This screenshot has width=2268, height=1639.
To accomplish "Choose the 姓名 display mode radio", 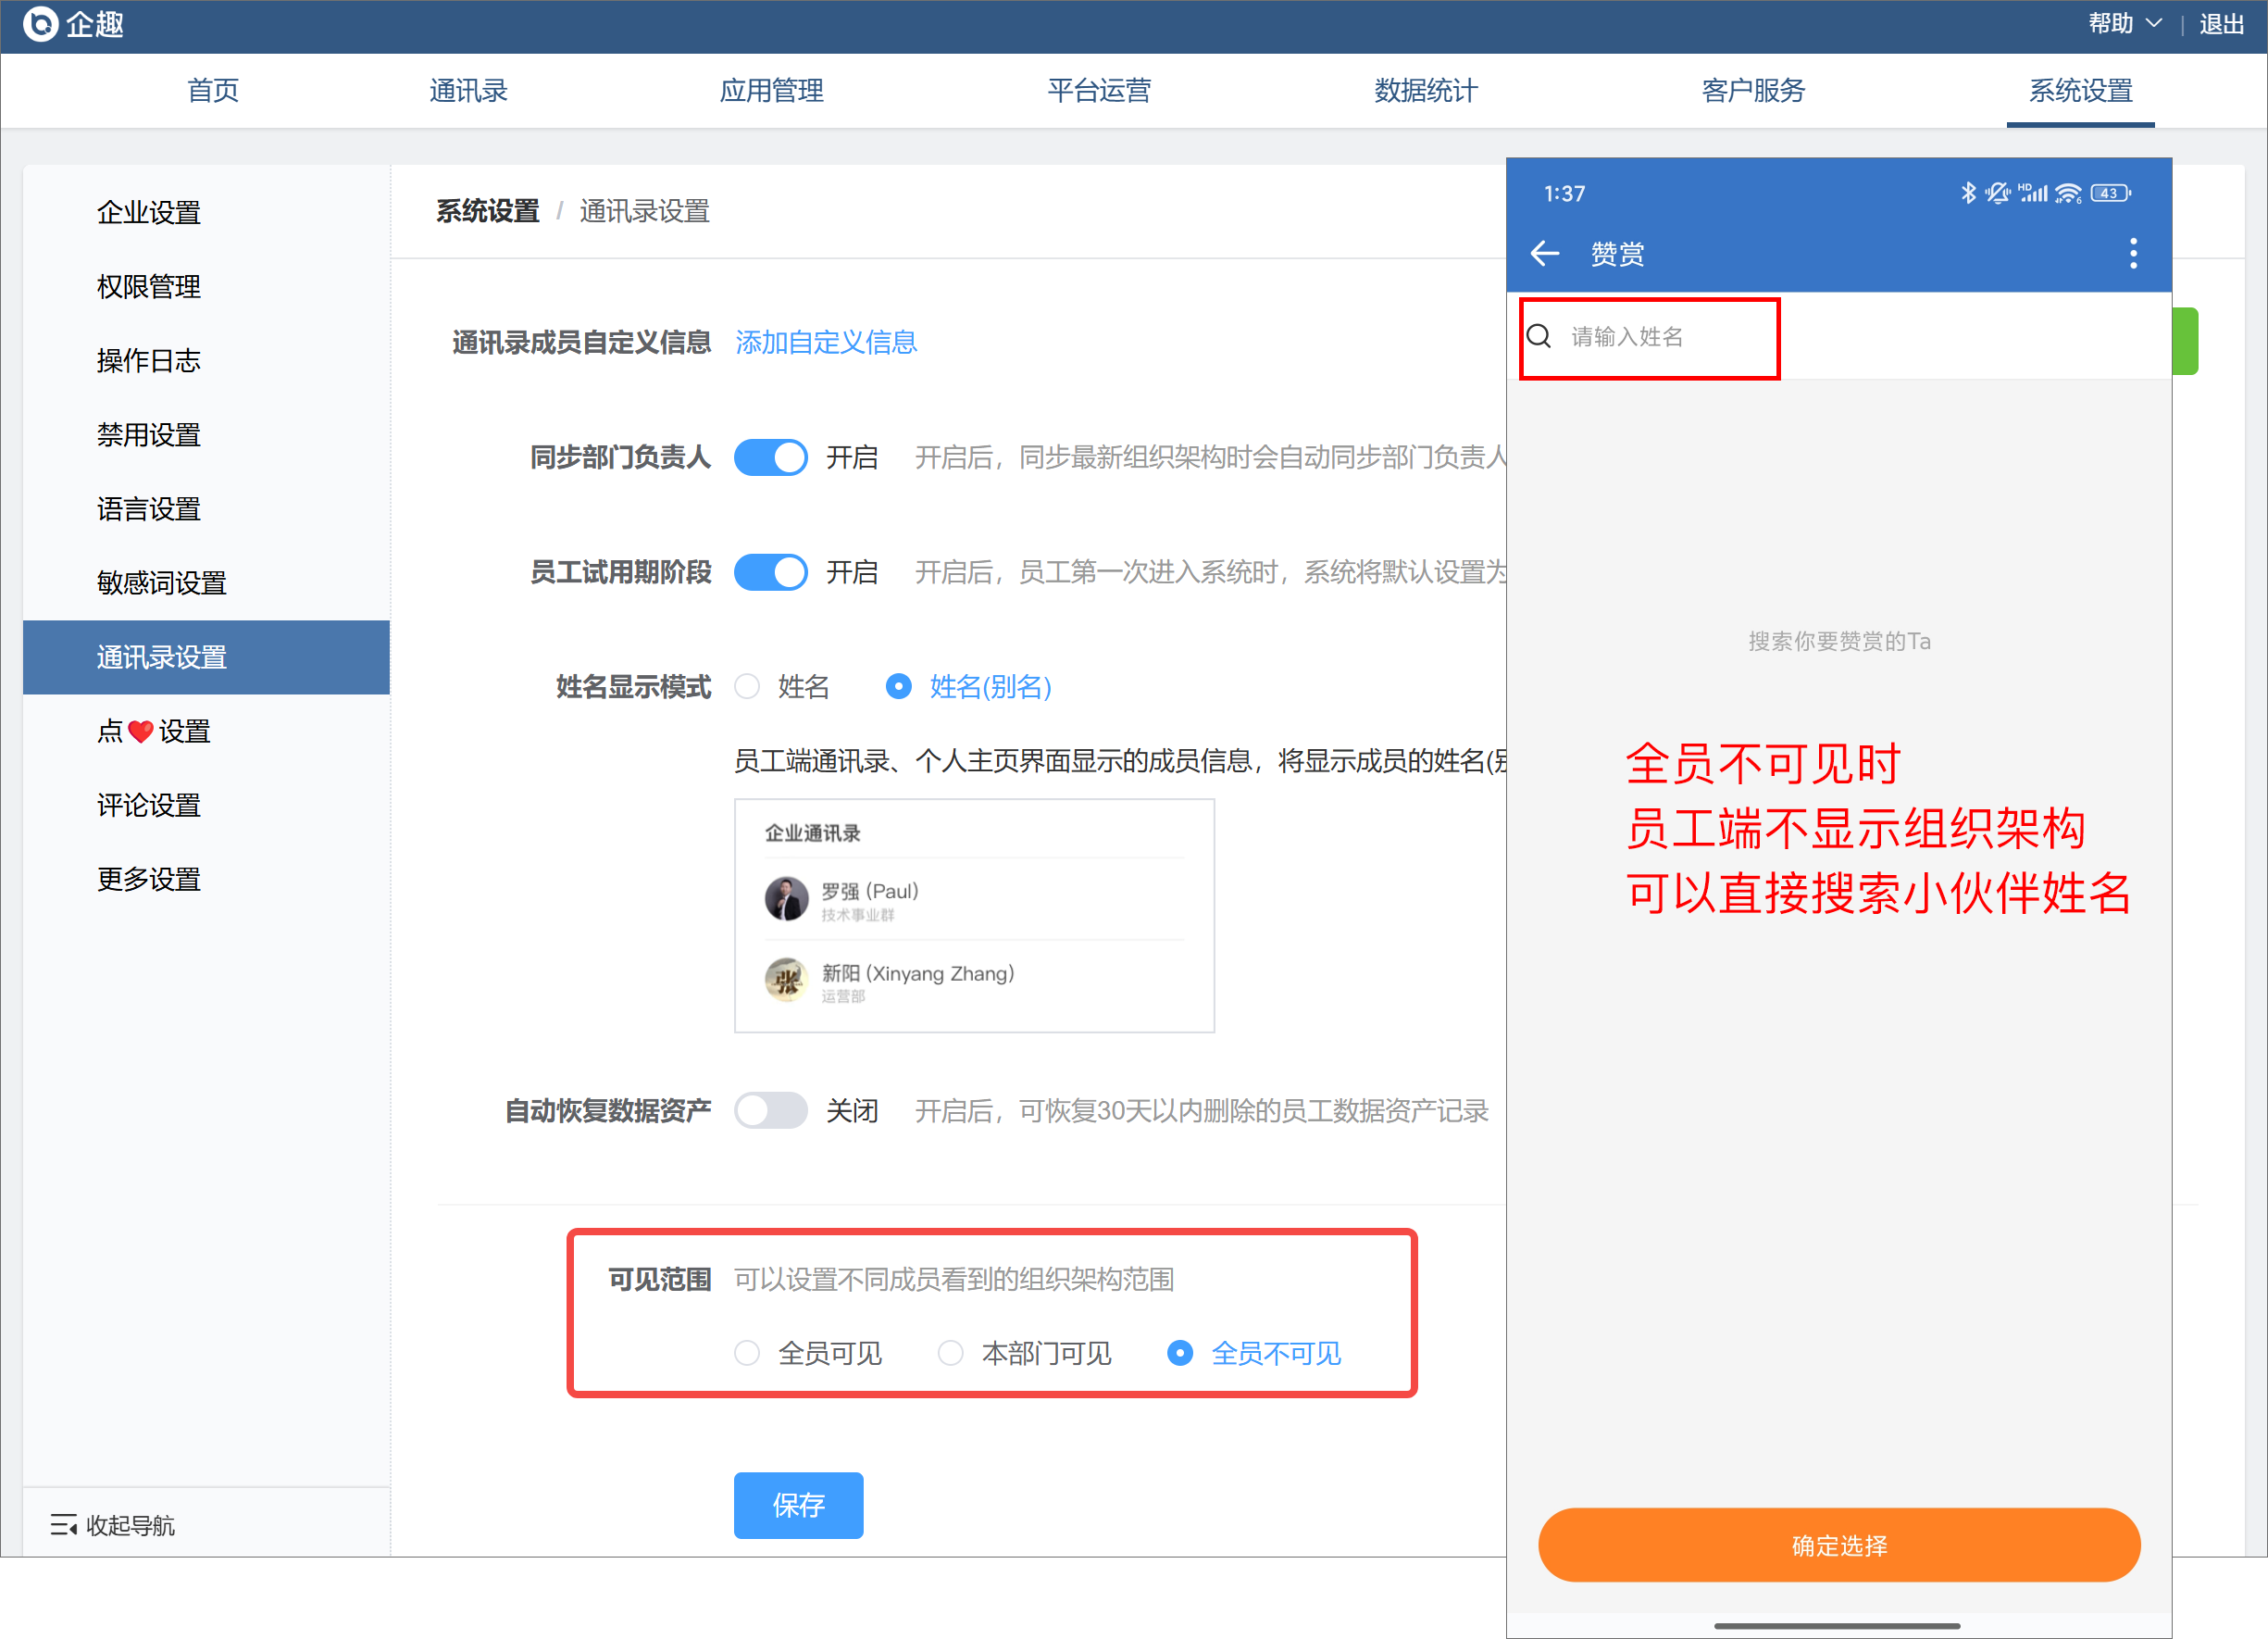I will 747,687.
